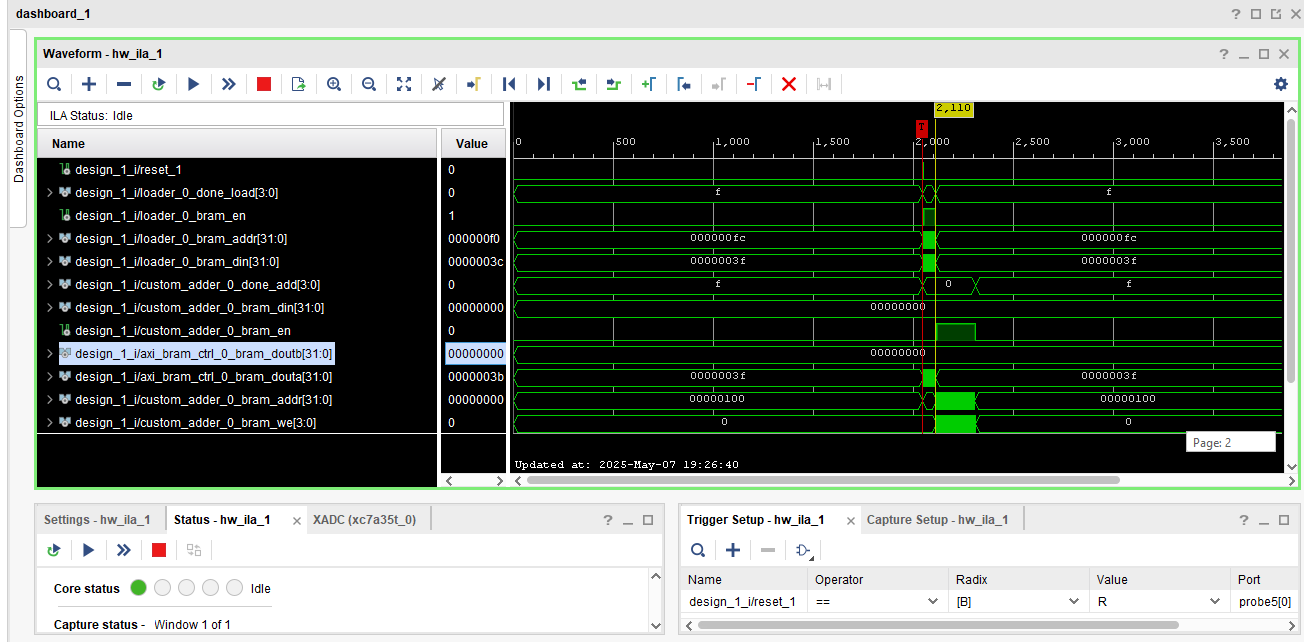This screenshot has height=642, width=1304.
Task: Expand the loader_0_bram_addr[31:0] bus
Action: (x=50, y=239)
